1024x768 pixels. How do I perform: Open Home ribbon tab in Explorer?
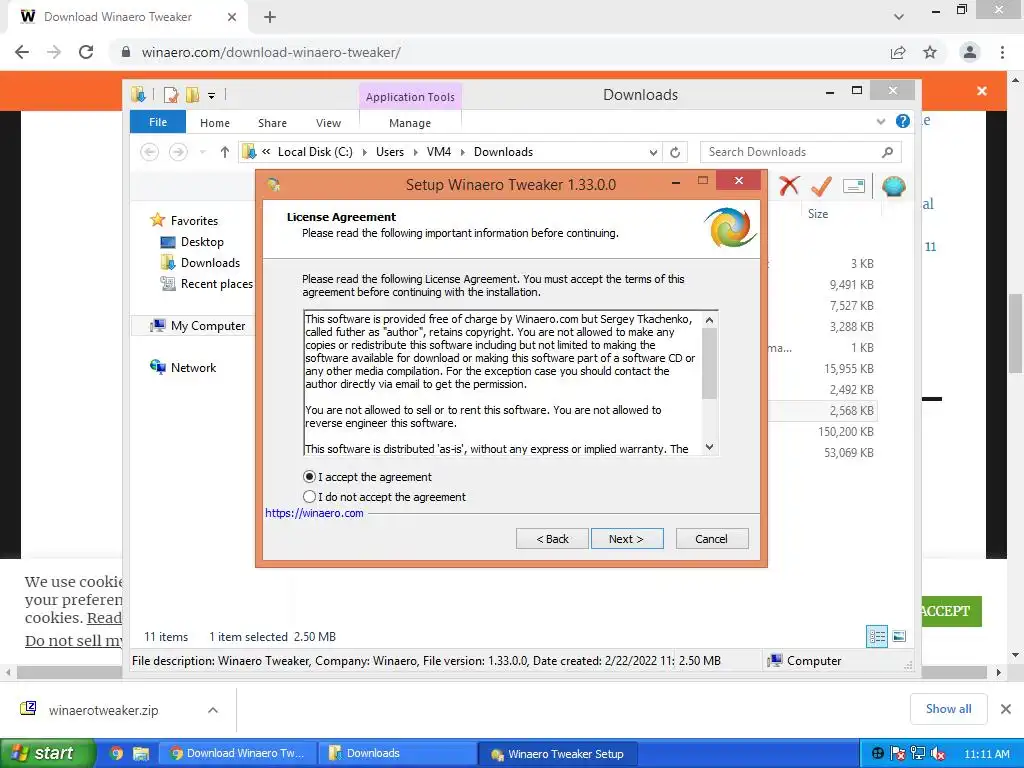point(215,123)
